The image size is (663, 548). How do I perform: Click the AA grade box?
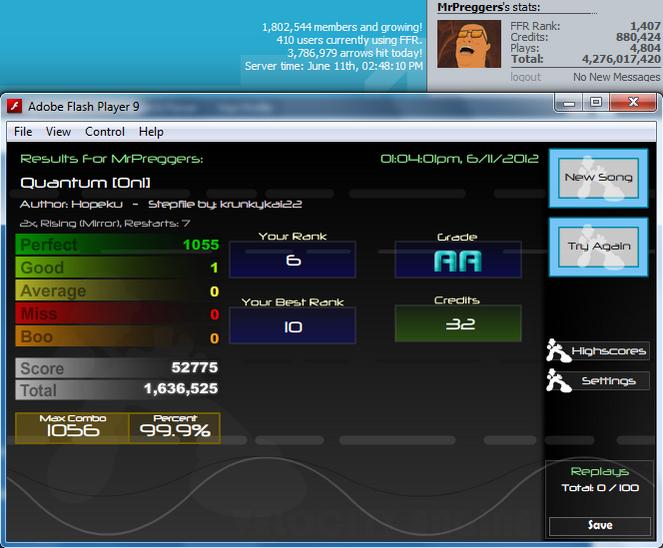coord(458,260)
